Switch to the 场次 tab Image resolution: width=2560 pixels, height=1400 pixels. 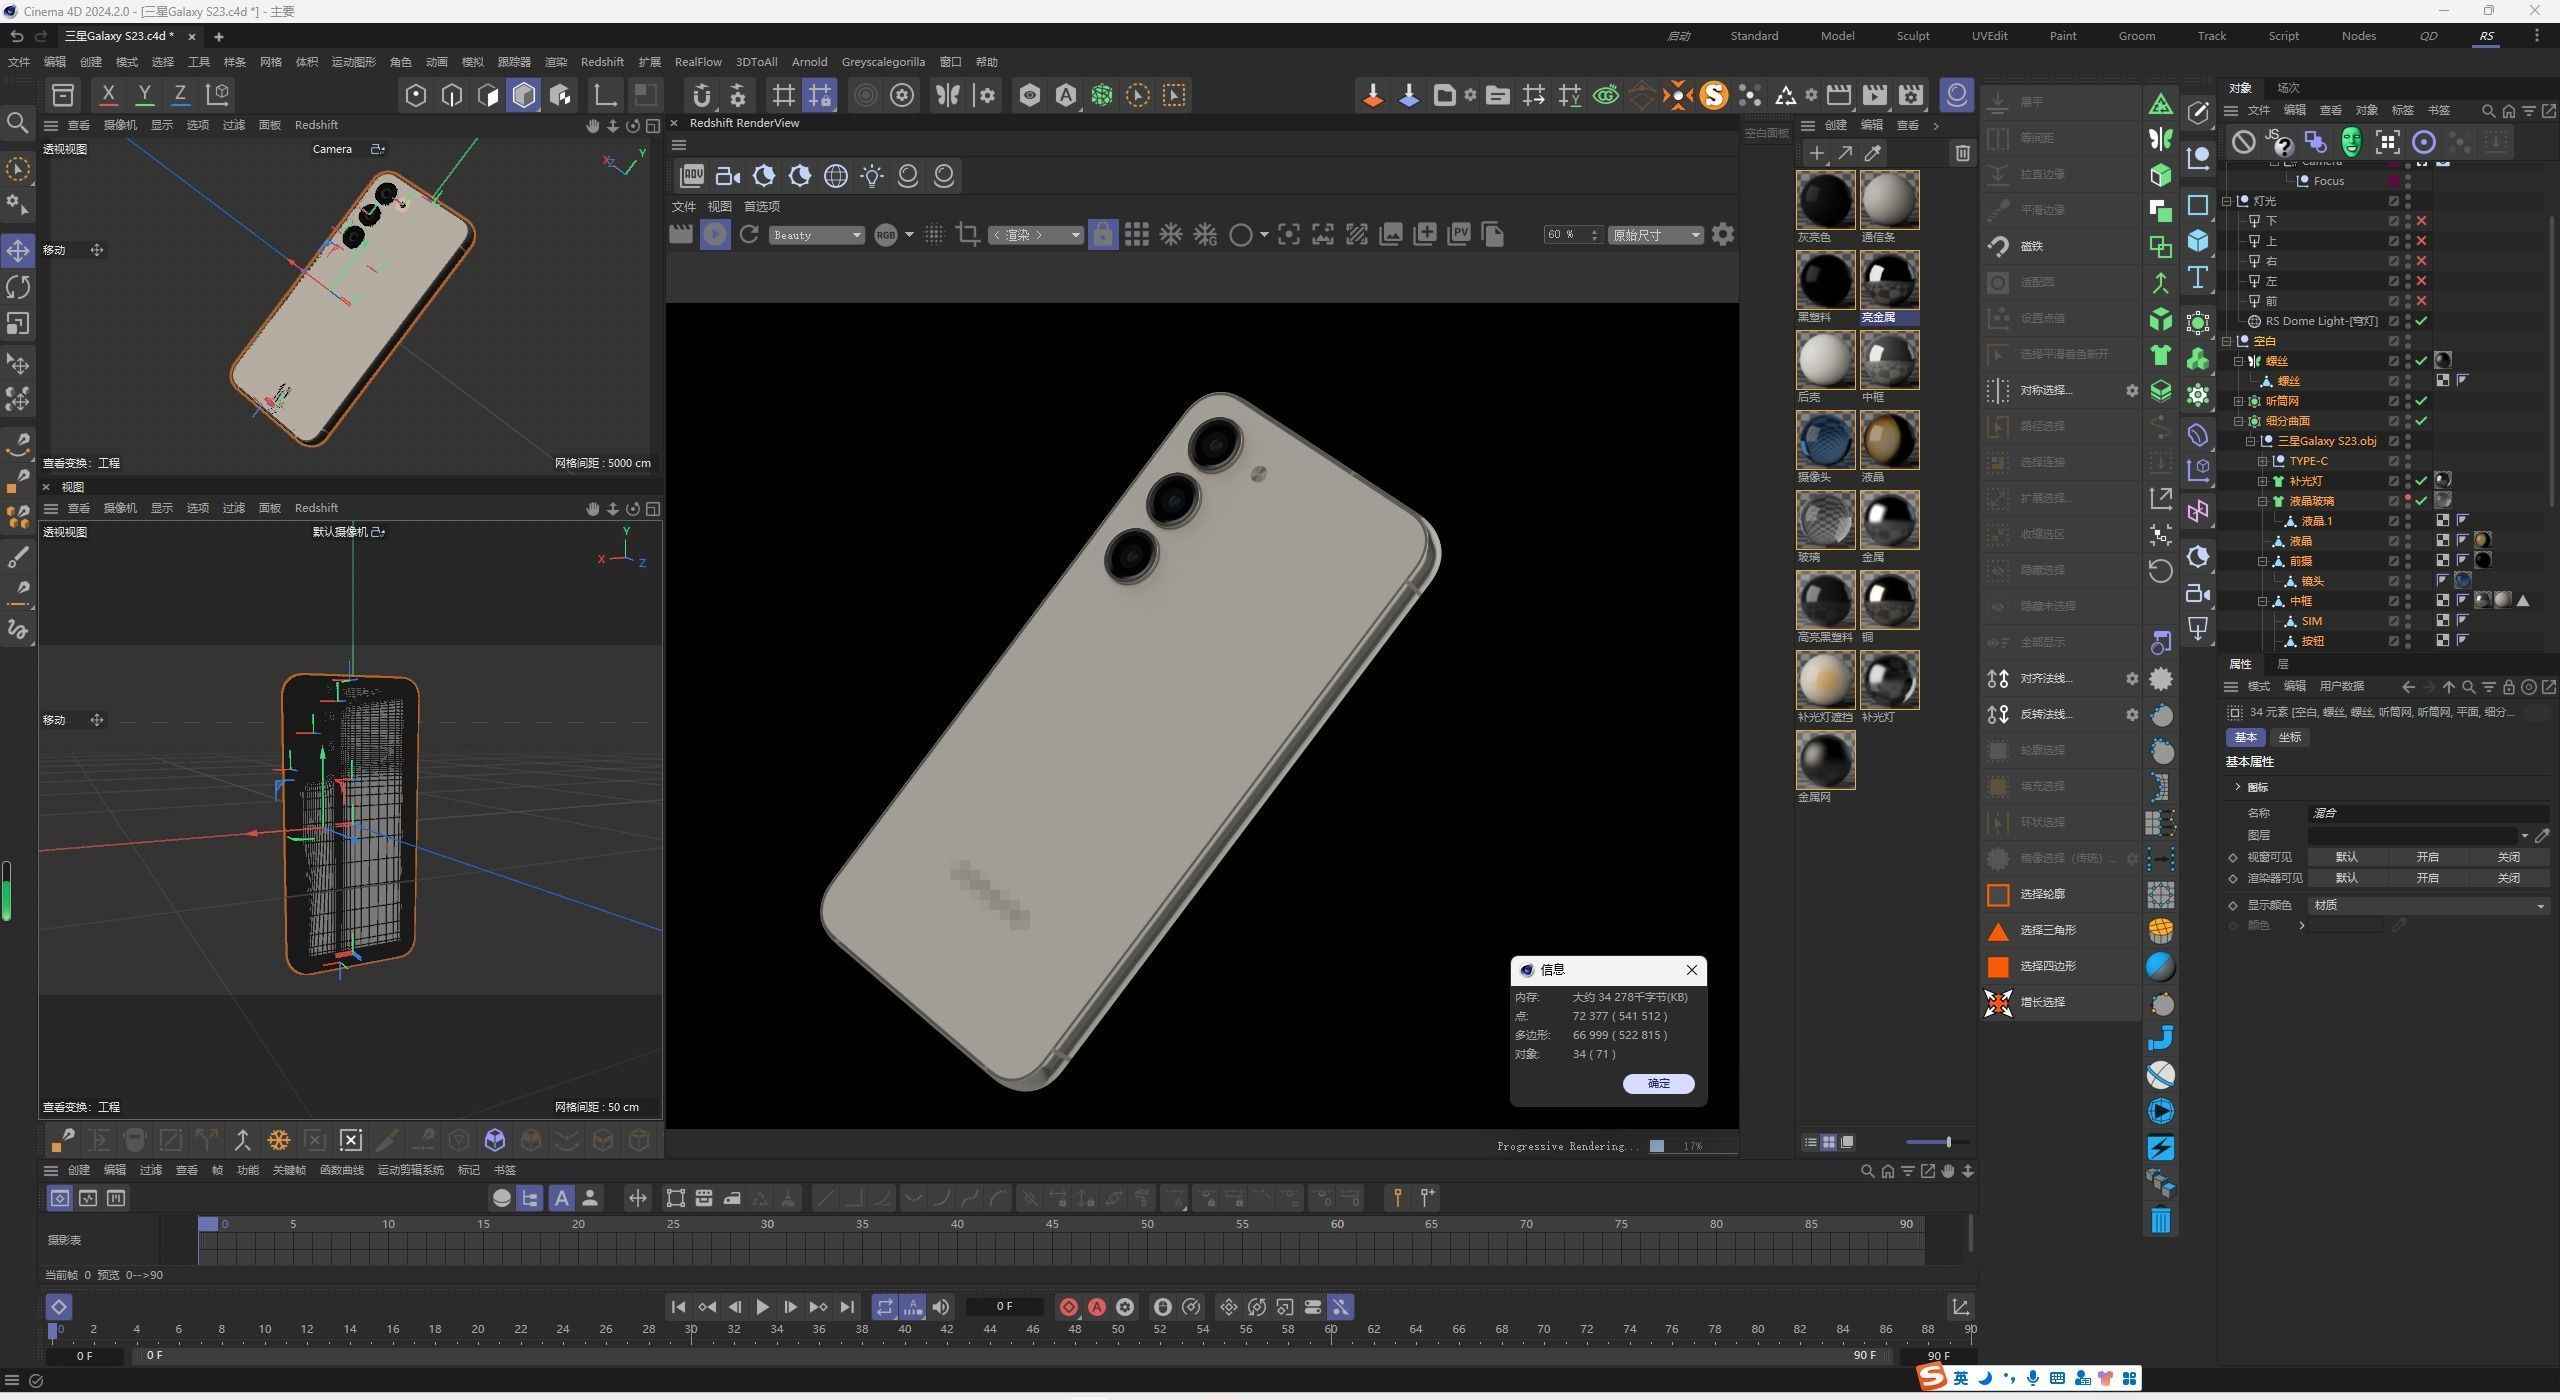(x=2288, y=88)
